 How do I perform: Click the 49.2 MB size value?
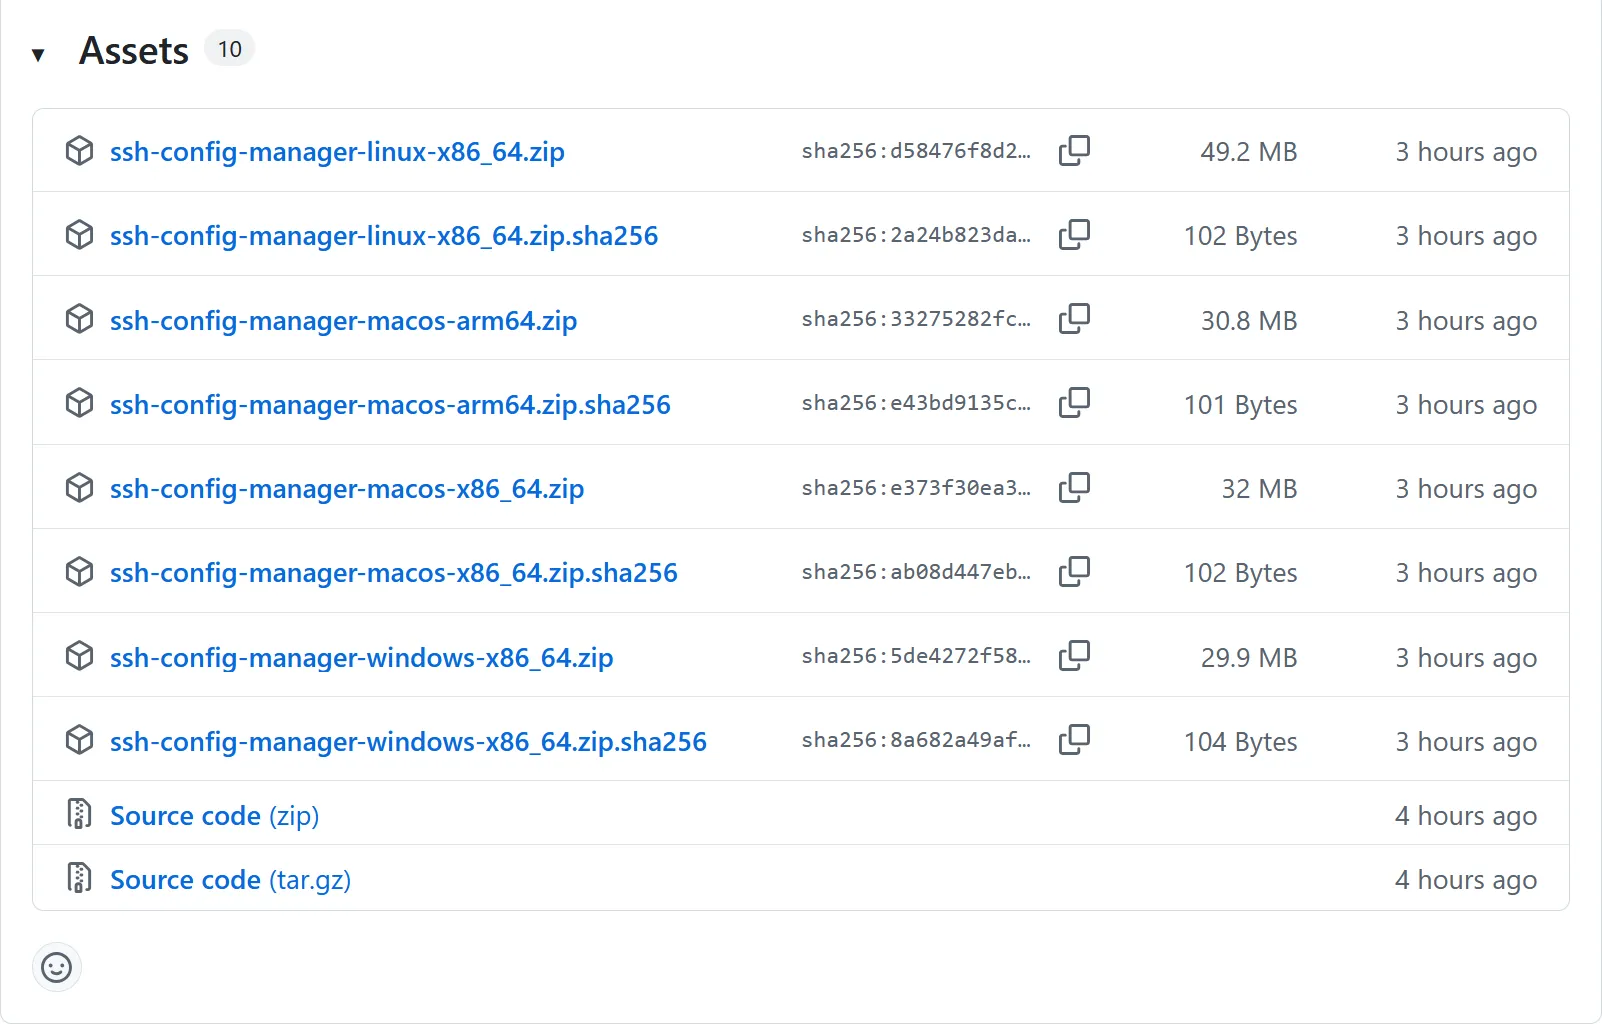tap(1249, 152)
